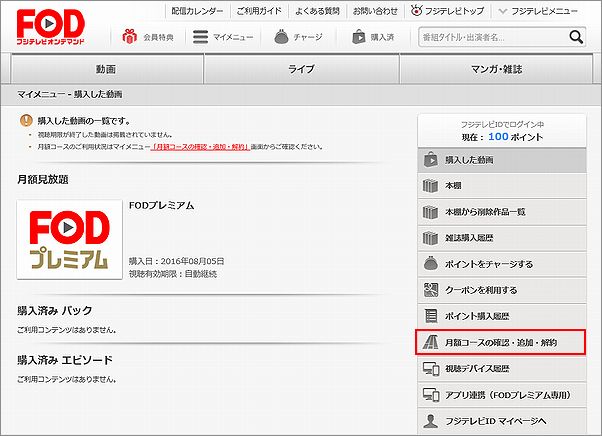Click 購入済 label in header
The width and height of the screenshot is (602, 436).
tap(382, 37)
